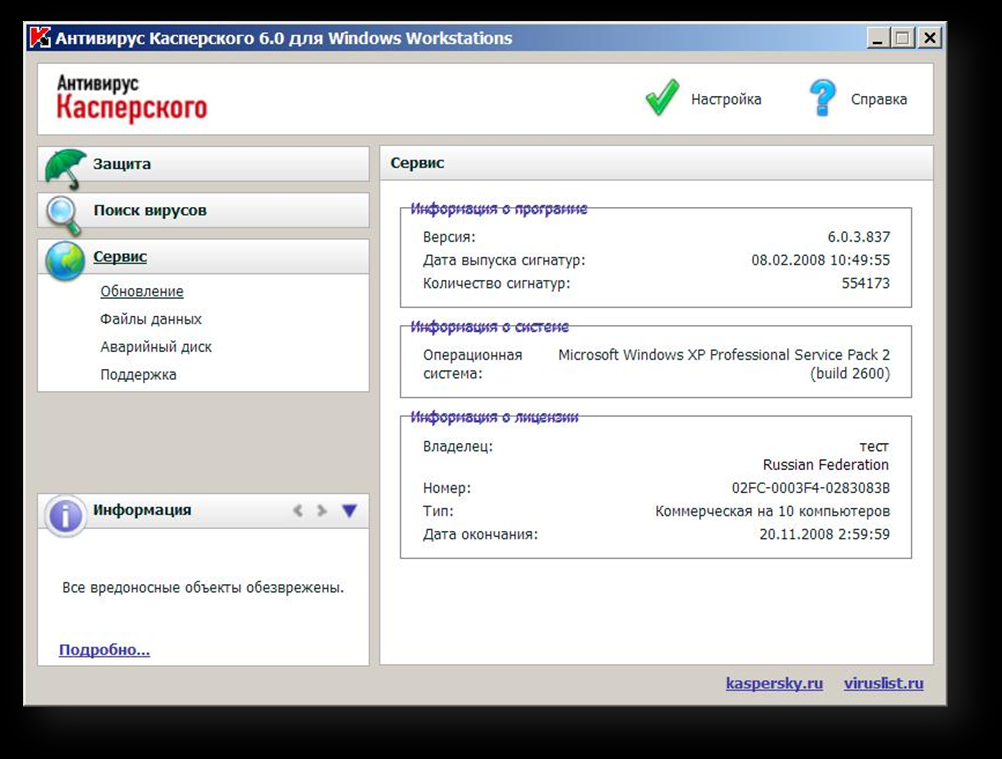
Task: Click the round Information 'i' icon
Action: pos(65,515)
